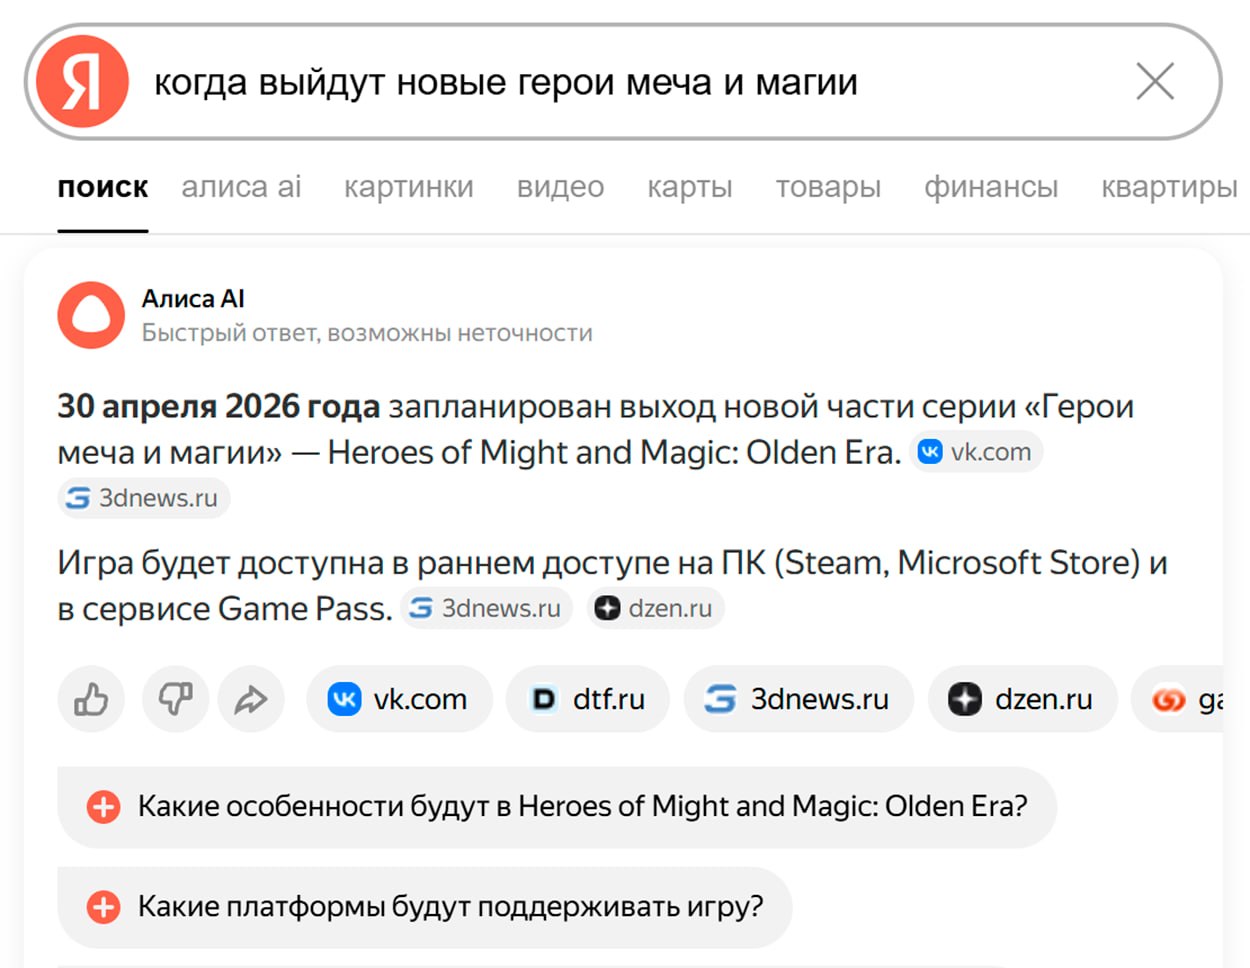The height and width of the screenshot is (968, 1250).
Task: Expand question about supported platforms
Action: click(424, 907)
